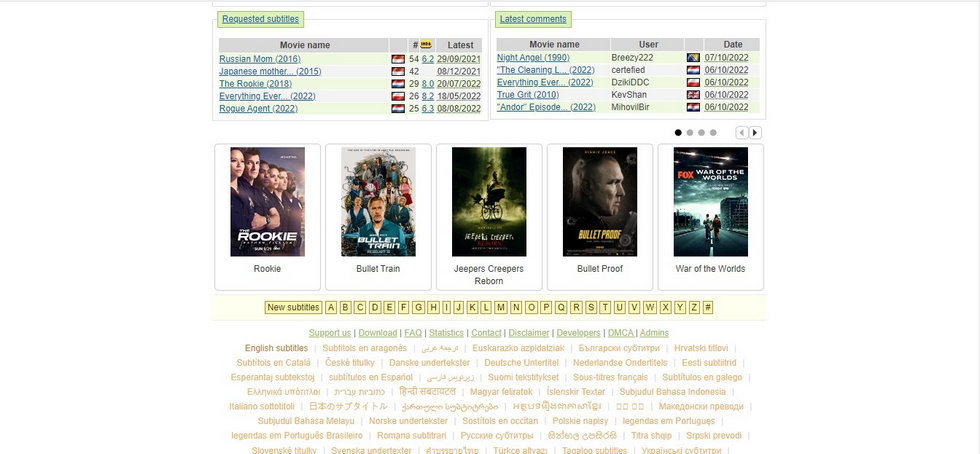Browse subtitles under the # symbol

tap(708, 307)
